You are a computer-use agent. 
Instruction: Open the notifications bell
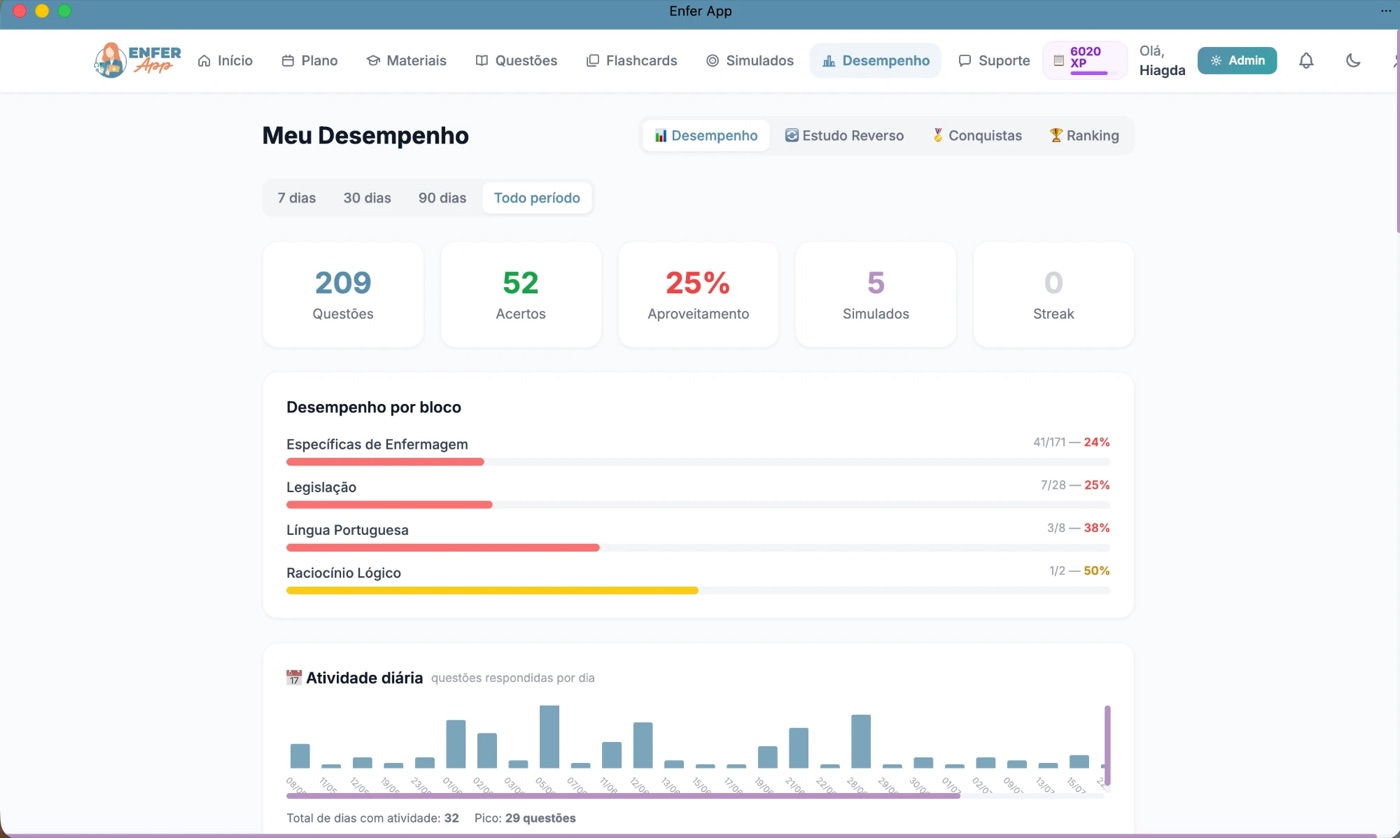[1306, 60]
